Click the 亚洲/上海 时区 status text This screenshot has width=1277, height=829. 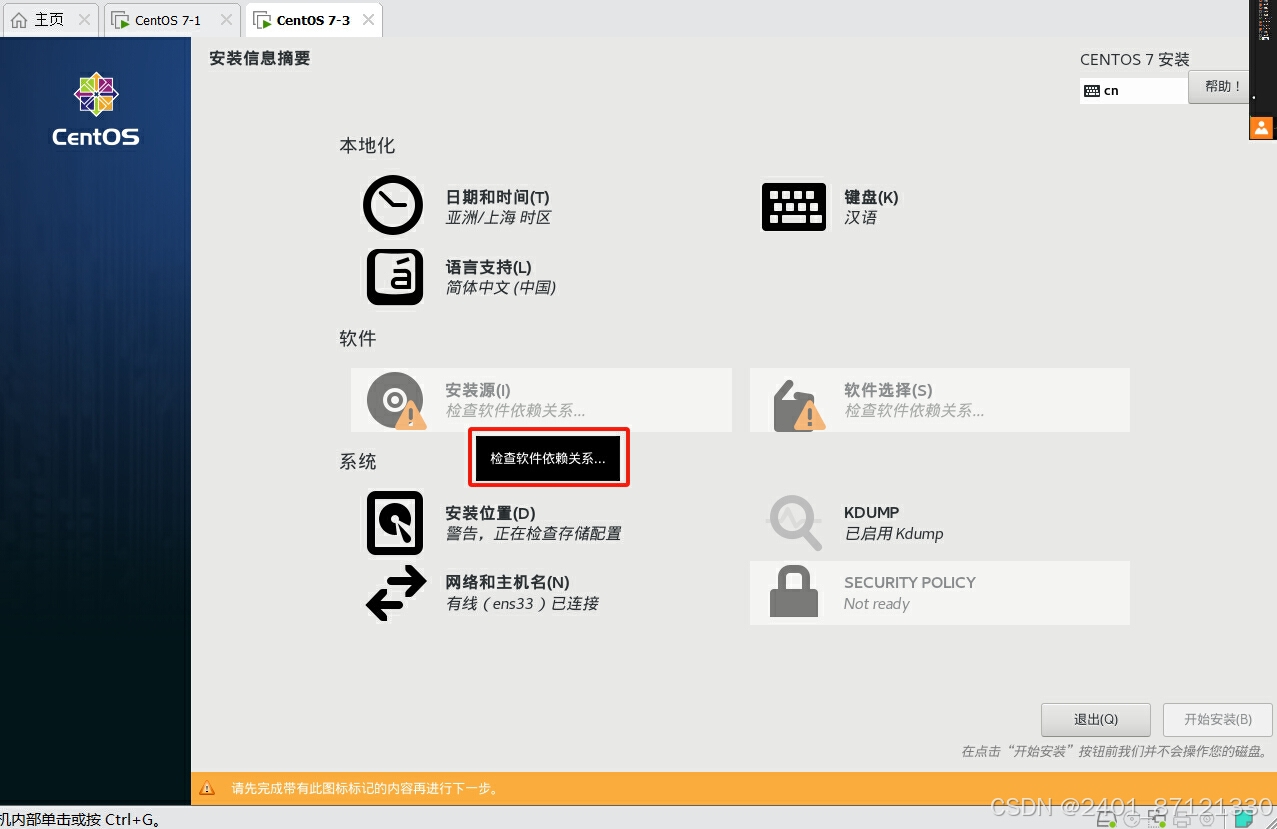498,218
